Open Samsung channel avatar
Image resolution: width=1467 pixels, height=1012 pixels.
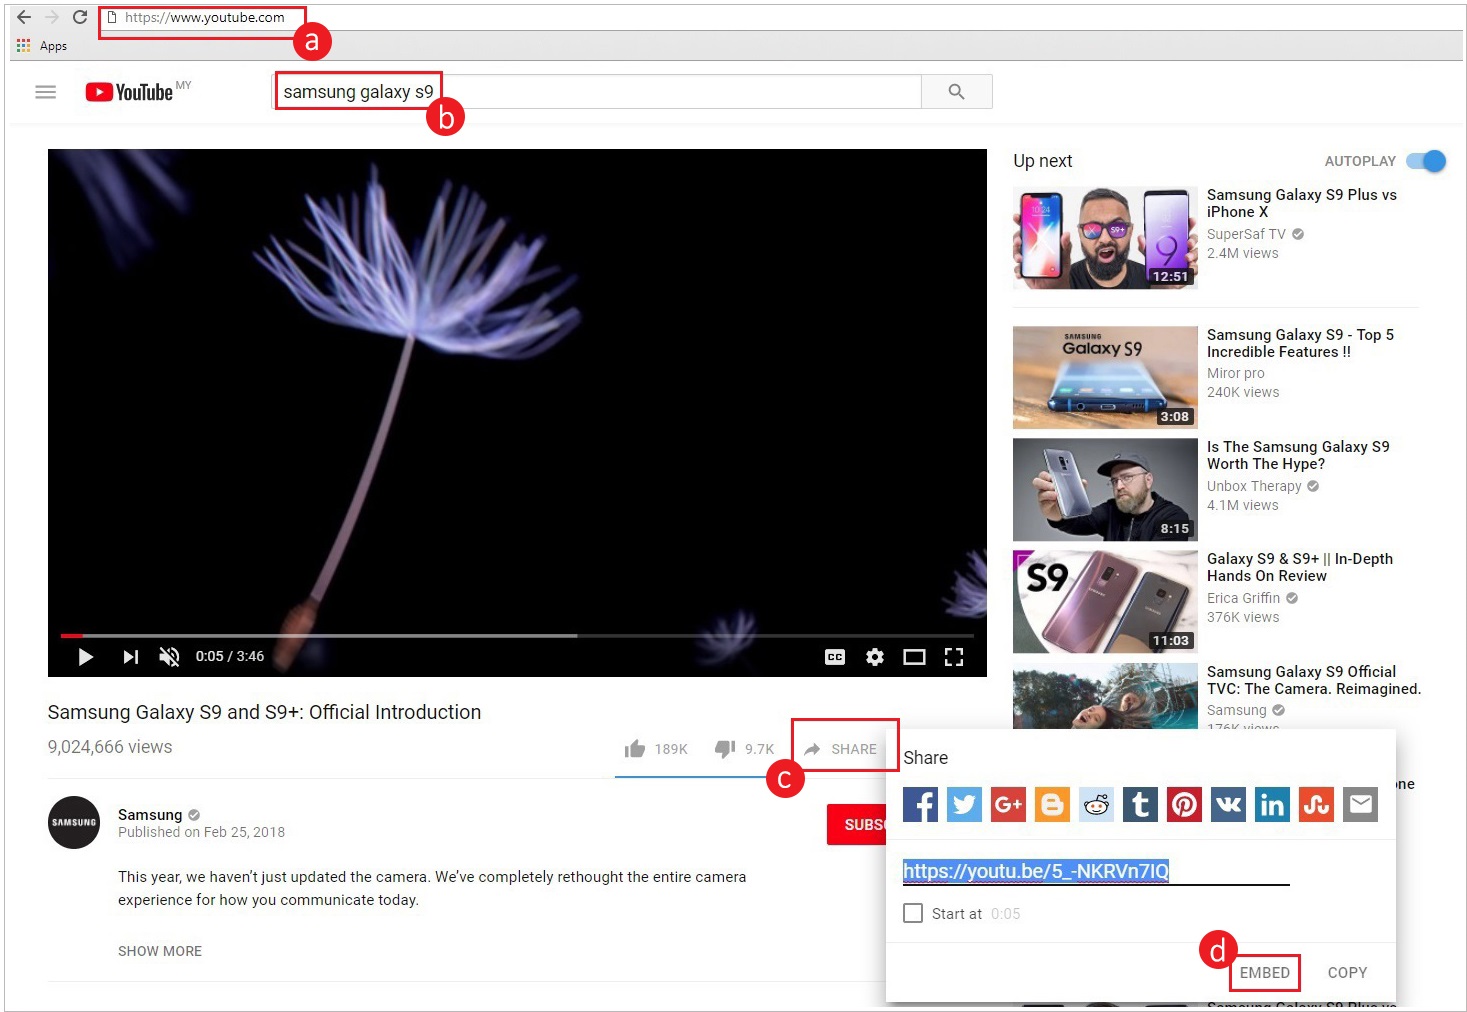tap(74, 822)
